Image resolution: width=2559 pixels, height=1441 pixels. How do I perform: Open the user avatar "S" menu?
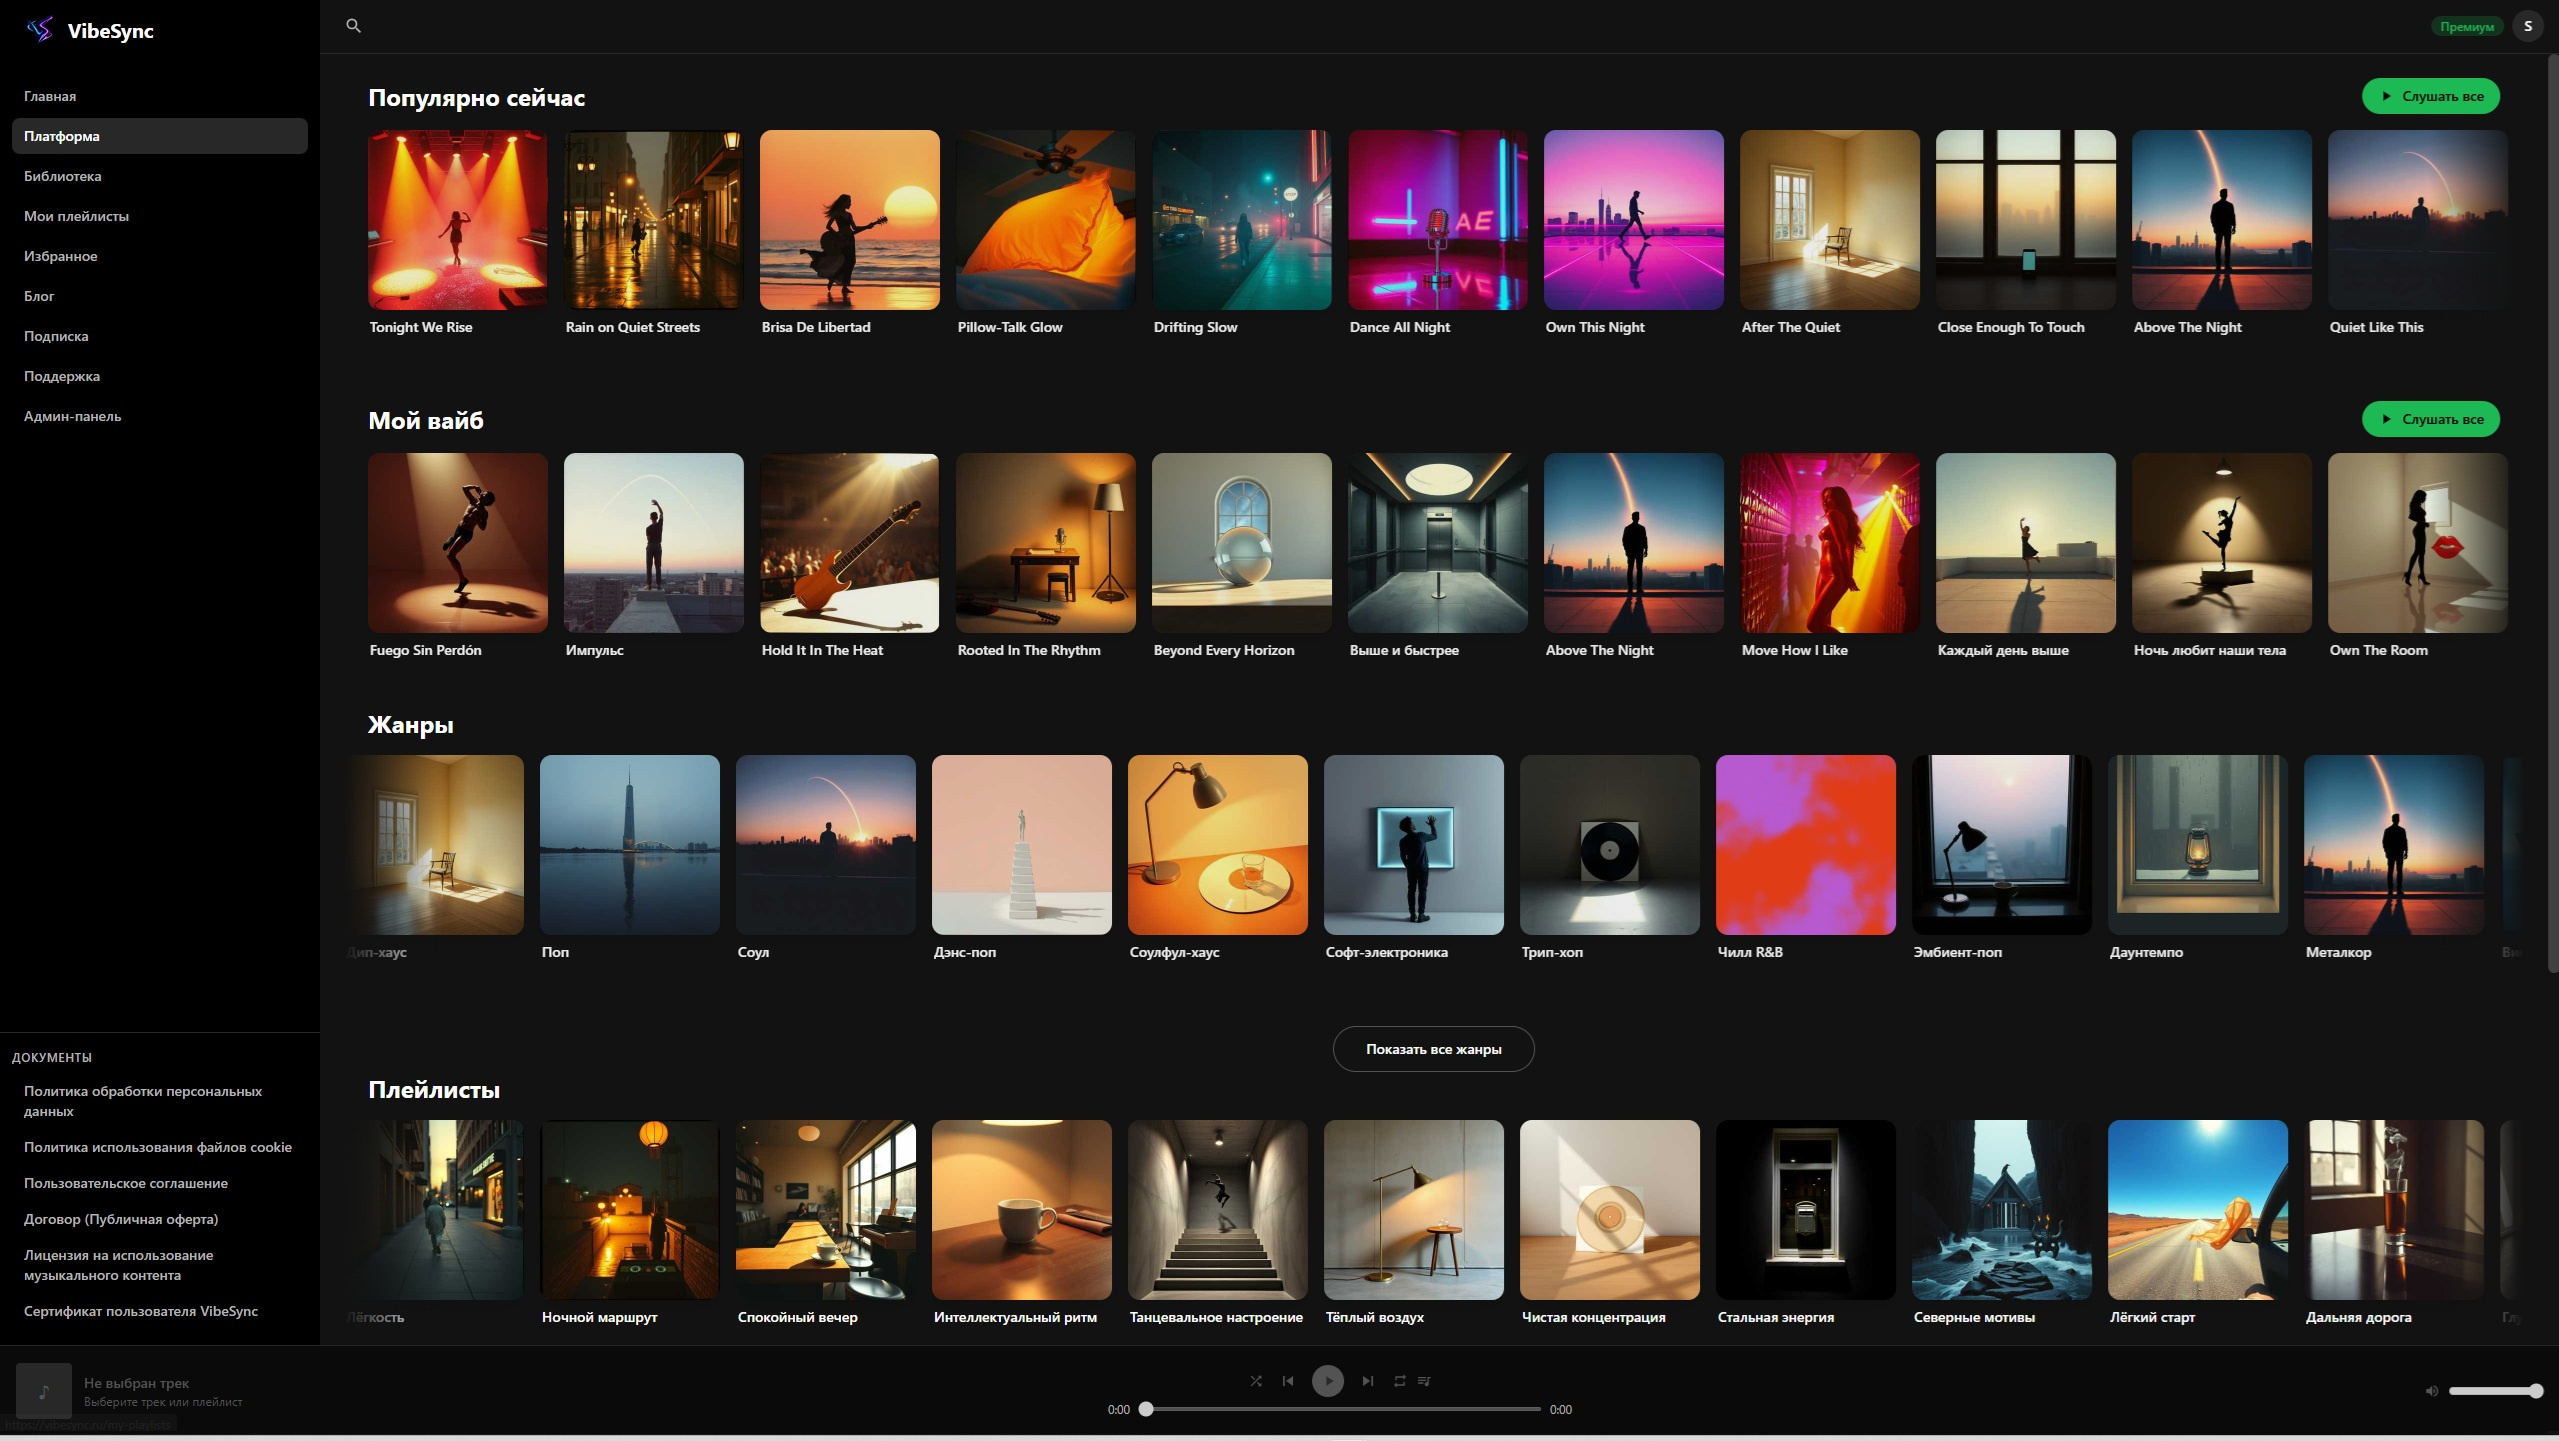2528,26
